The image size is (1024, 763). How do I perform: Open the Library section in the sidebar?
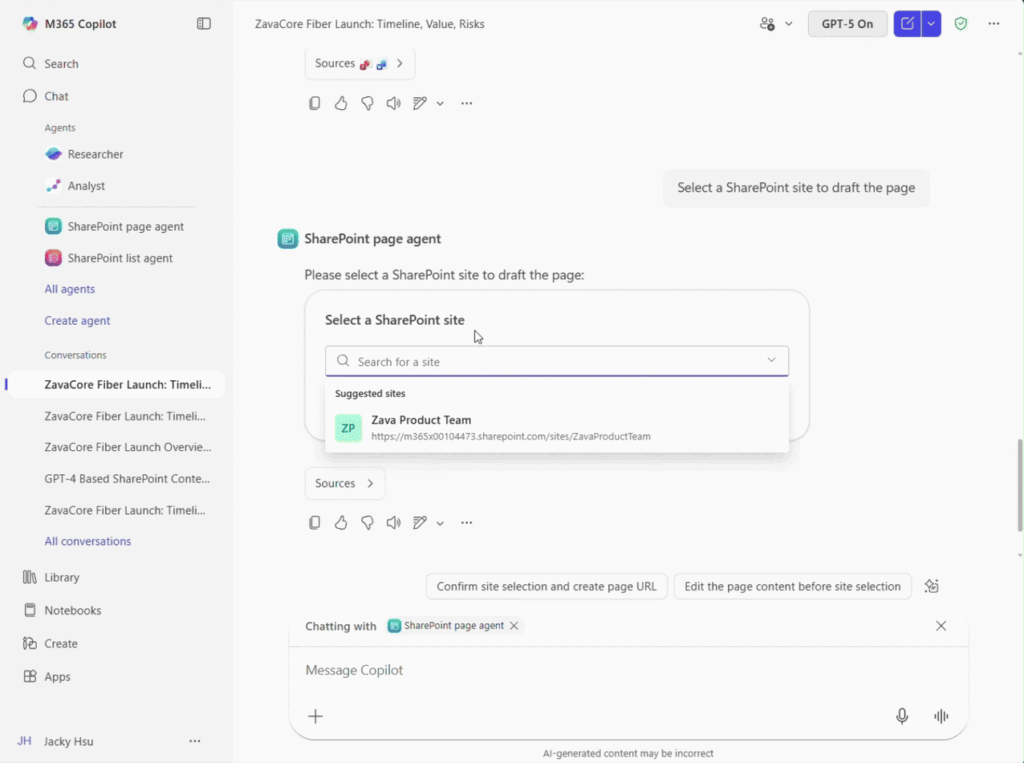61,577
